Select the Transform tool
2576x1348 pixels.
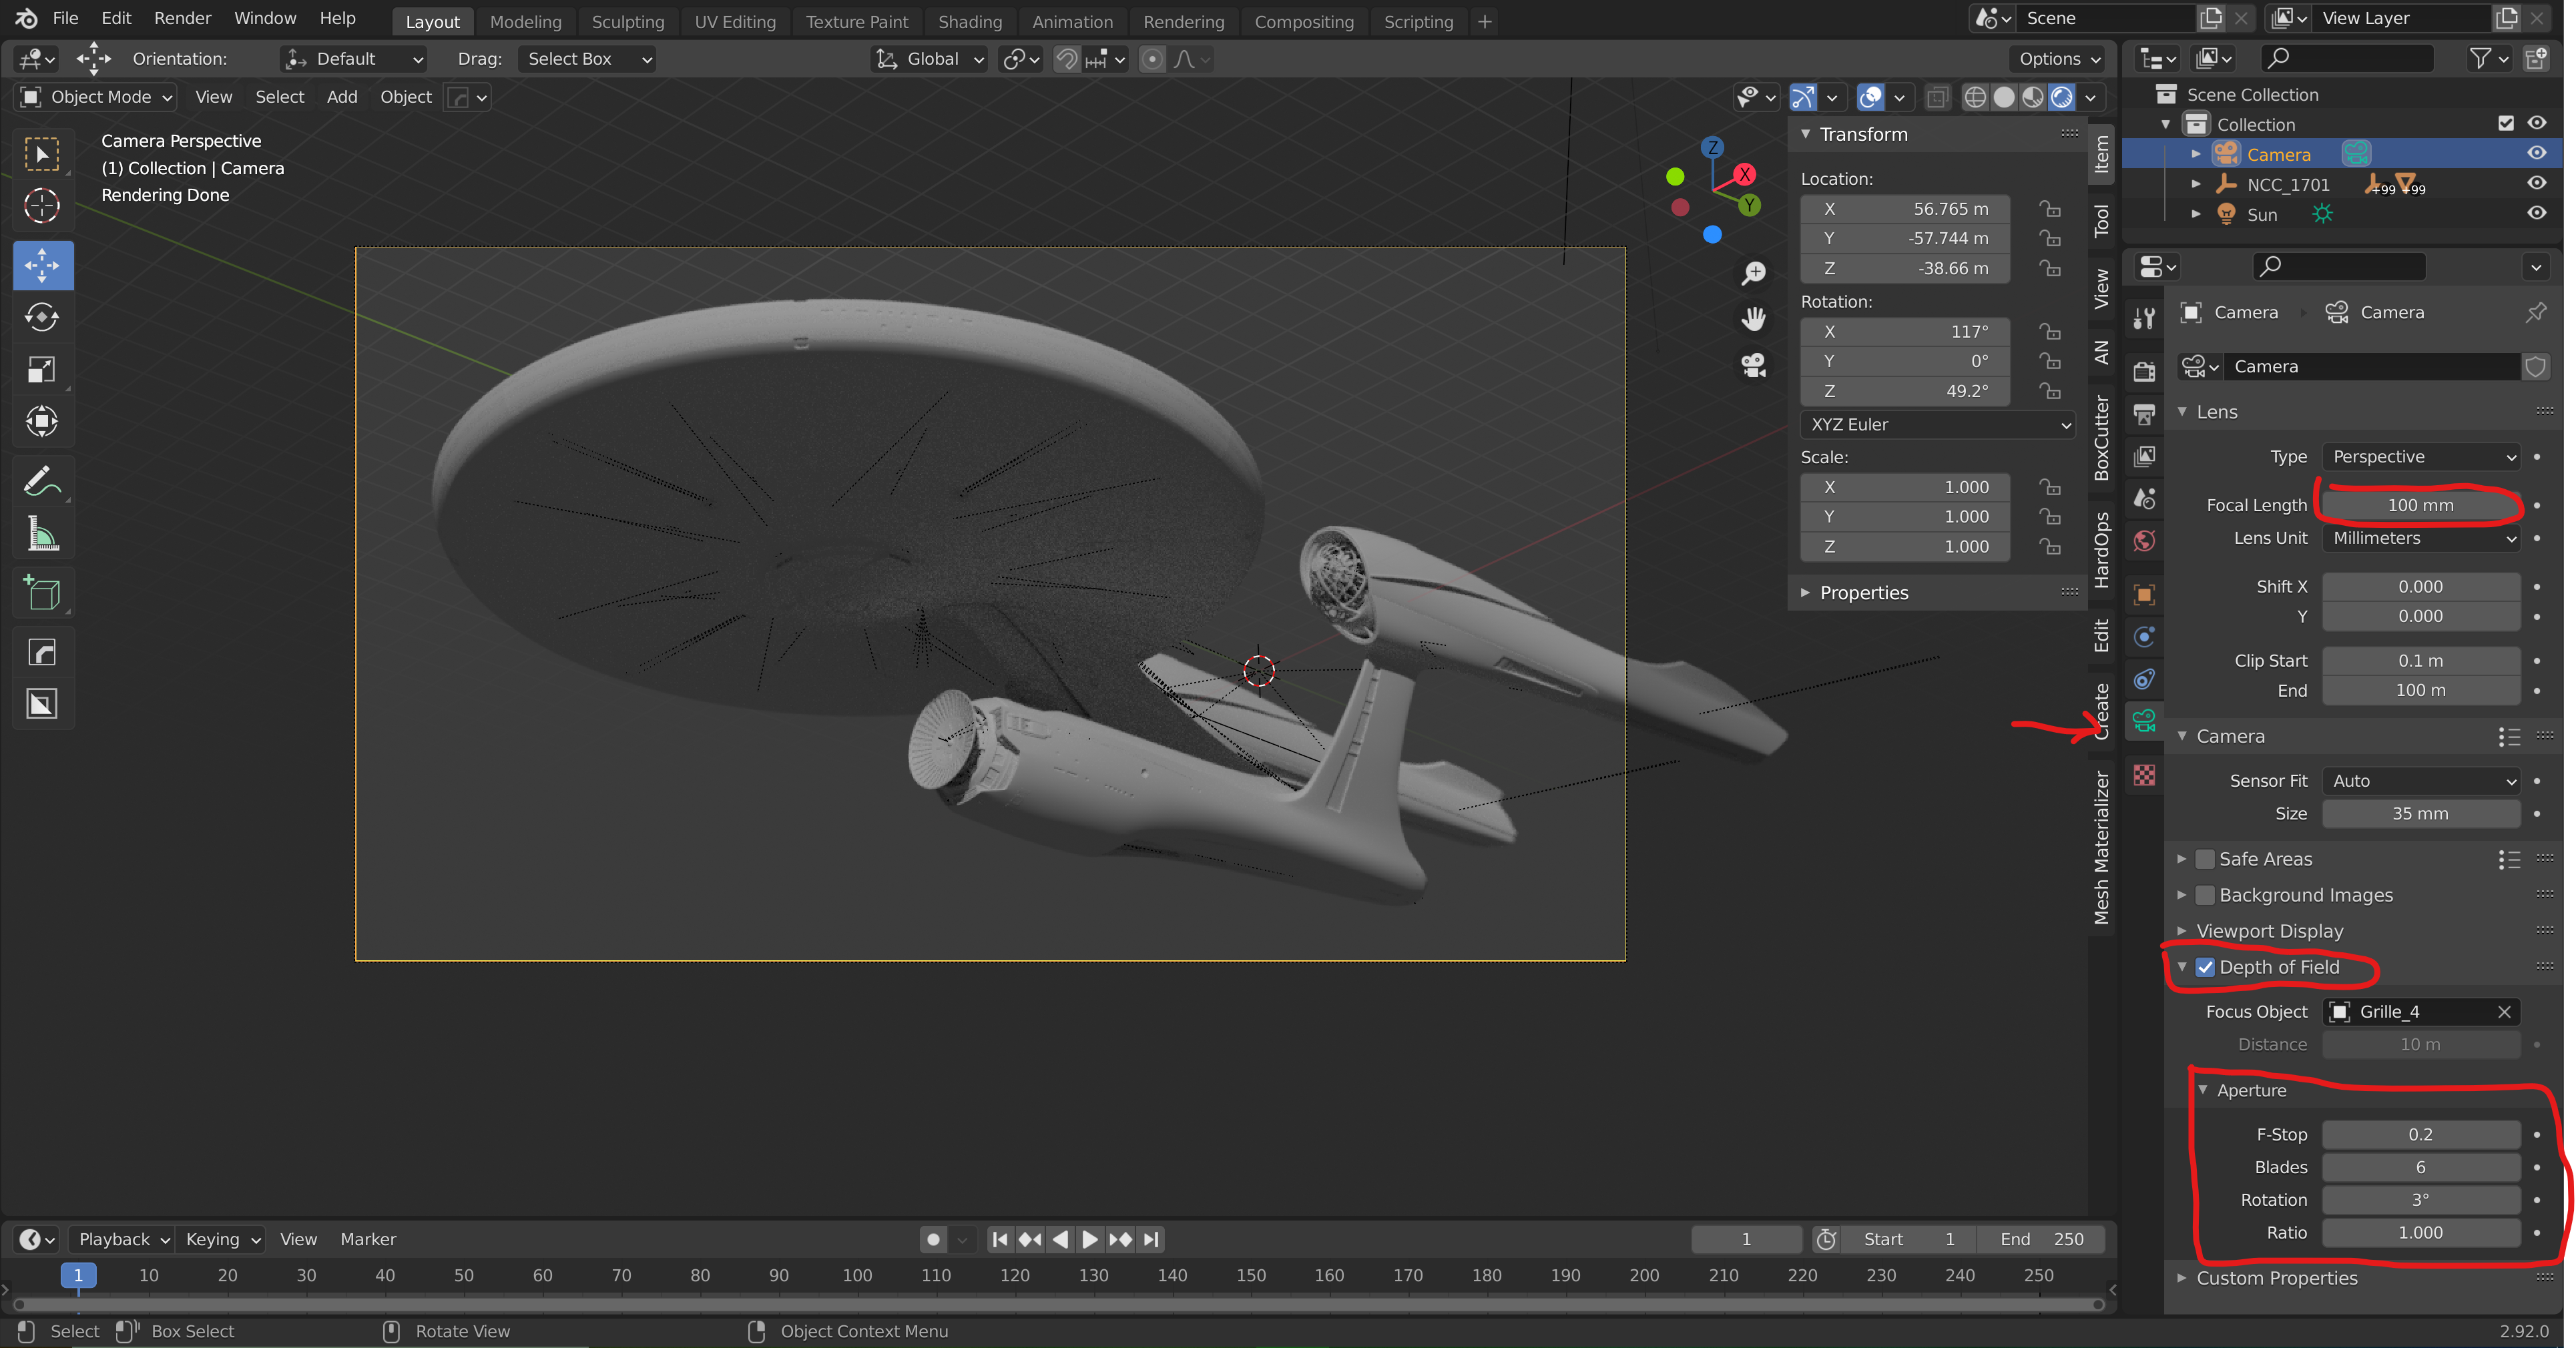pyautogui.click(x=42, y=421)
